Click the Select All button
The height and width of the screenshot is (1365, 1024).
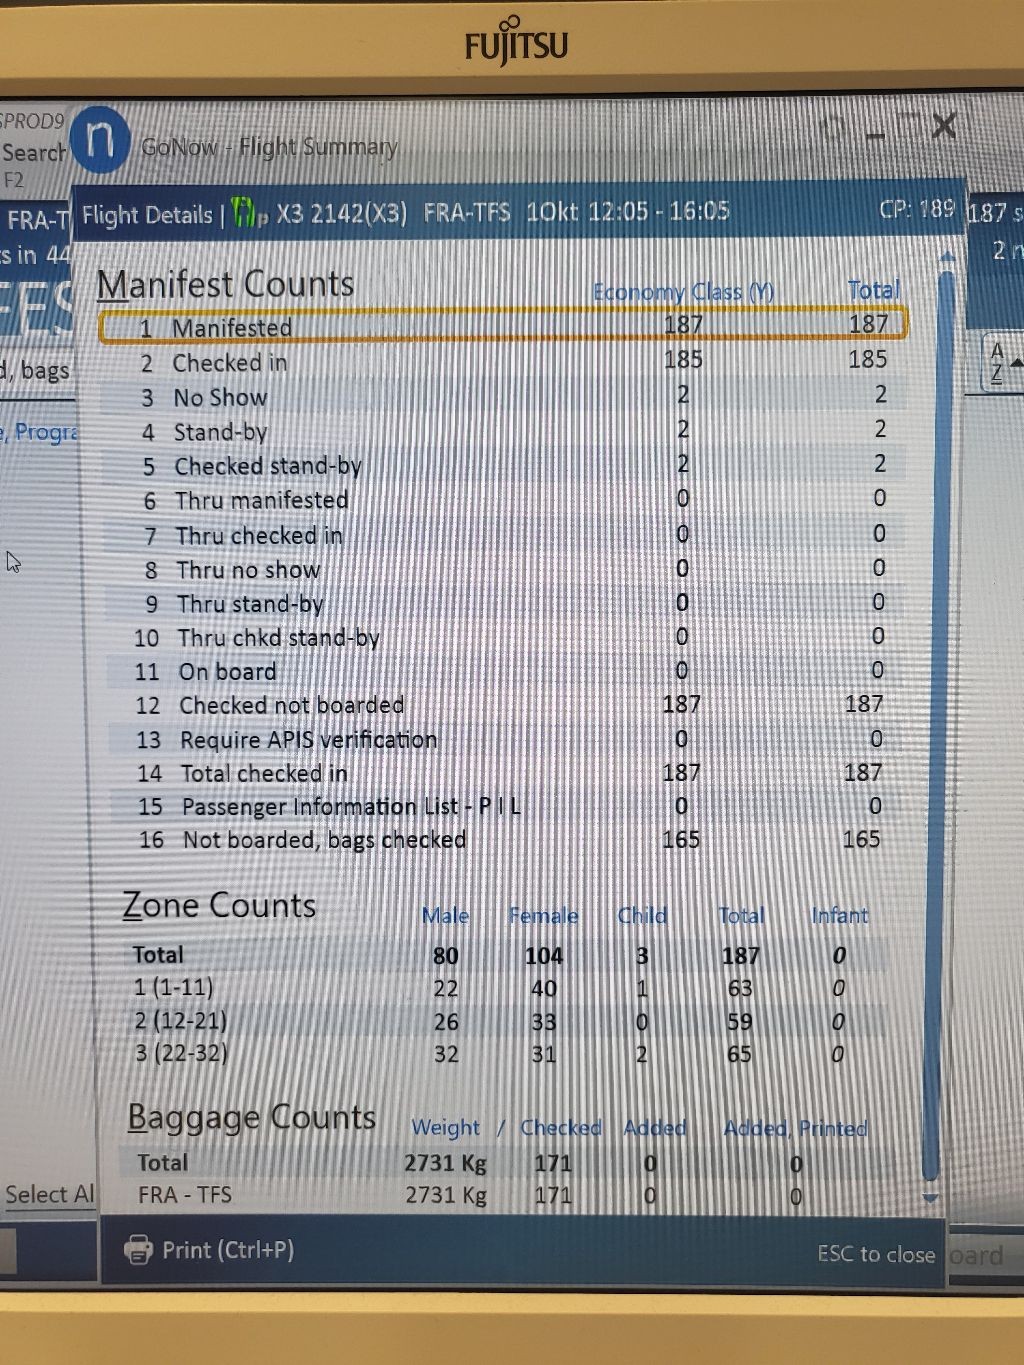(48, 1194)
